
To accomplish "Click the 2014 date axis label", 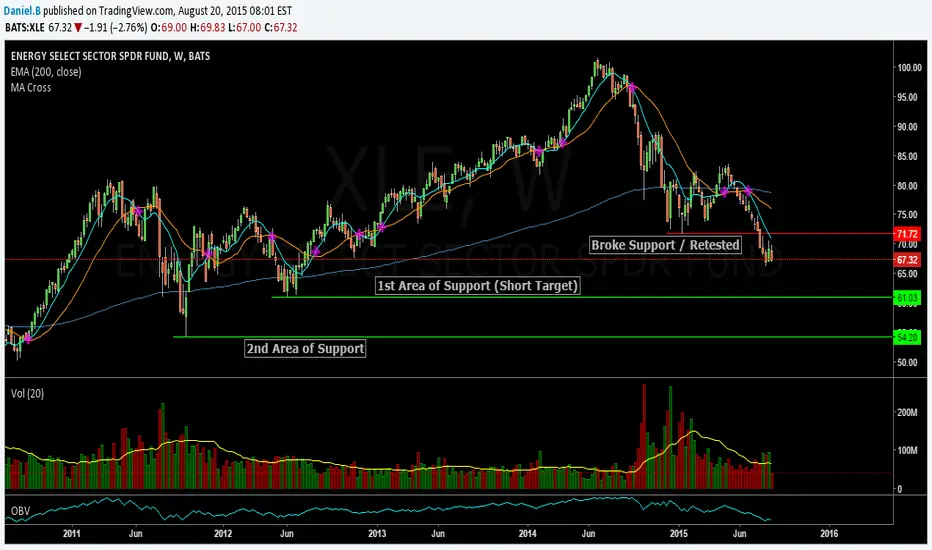I will pyautogui.click(x=527, y=533).
